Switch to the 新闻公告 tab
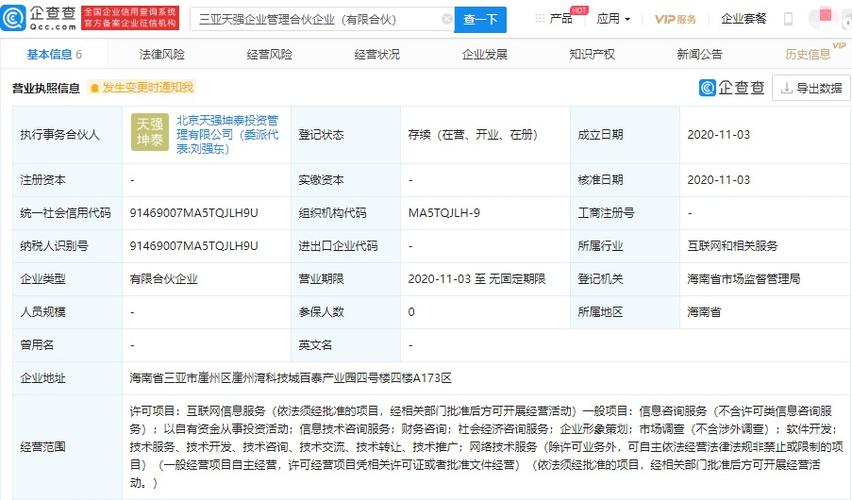The image size is (852, 500). pyautogui.click(x=700, y=54)
